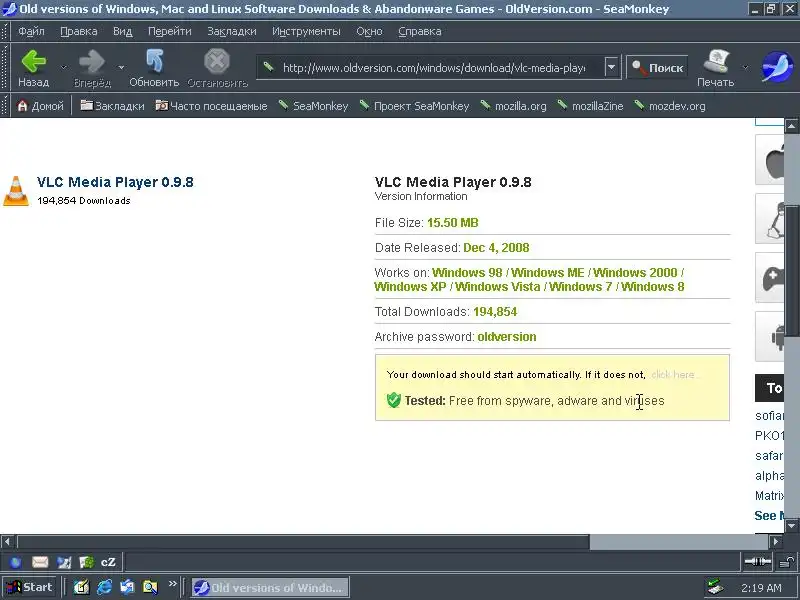Click the 'click here' download link

tap(673, 374)
